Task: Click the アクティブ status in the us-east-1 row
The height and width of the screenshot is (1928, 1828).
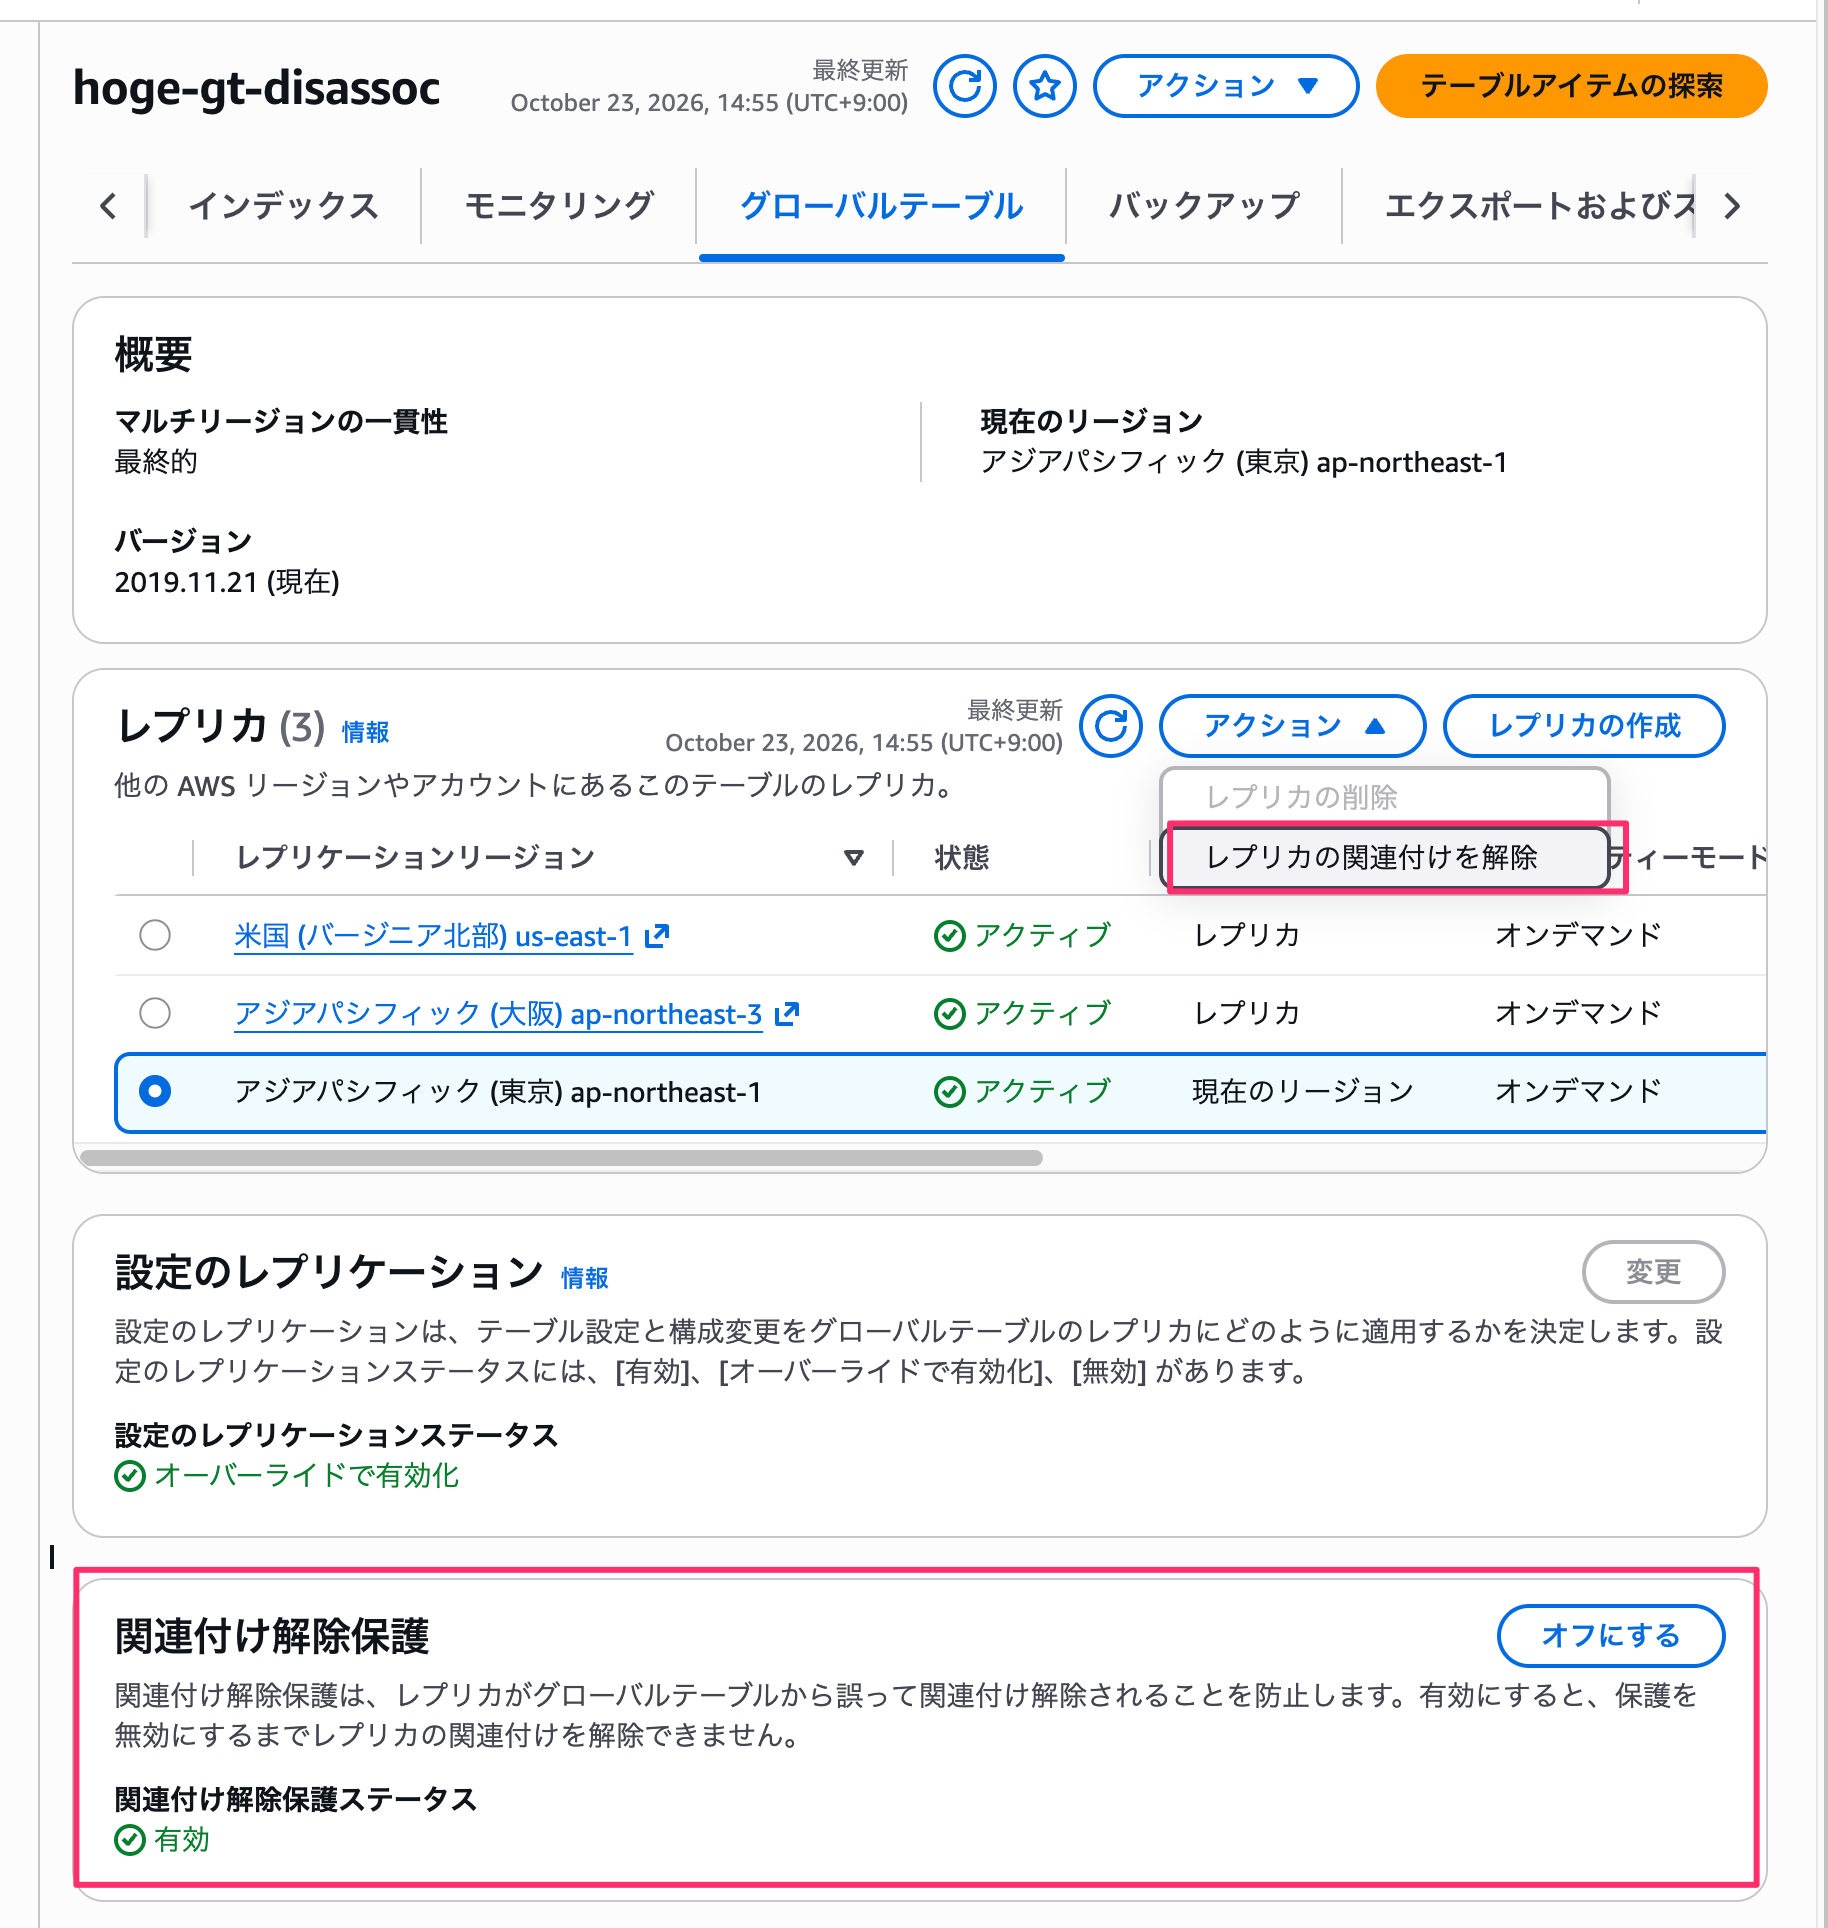Action: tap(1023, 936)
